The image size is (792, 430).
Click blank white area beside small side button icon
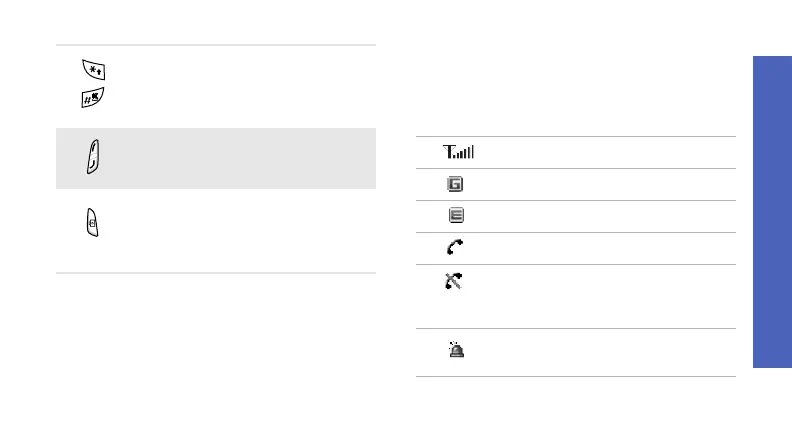click(x=240, y=230)
